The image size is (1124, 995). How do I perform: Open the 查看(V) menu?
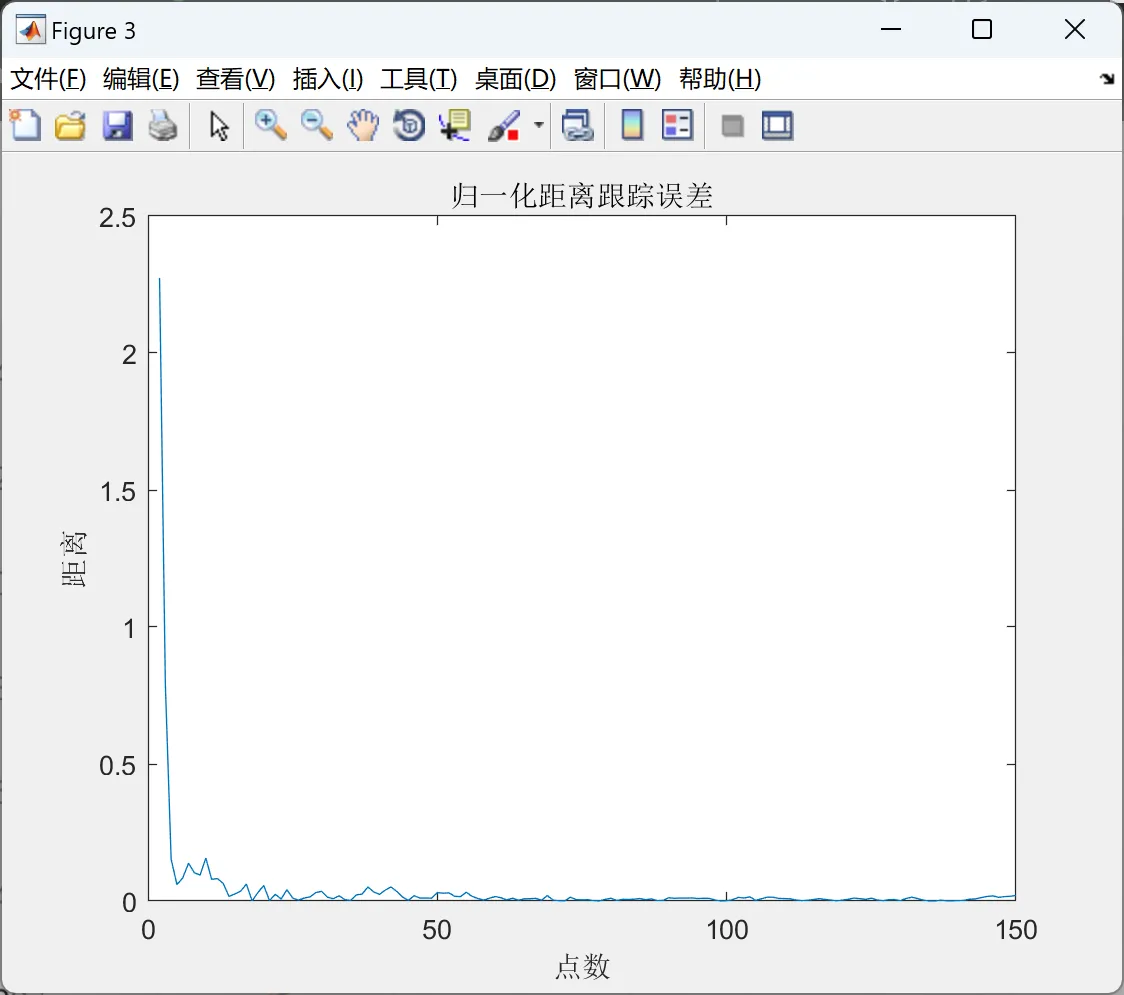[x=236, y=79]
